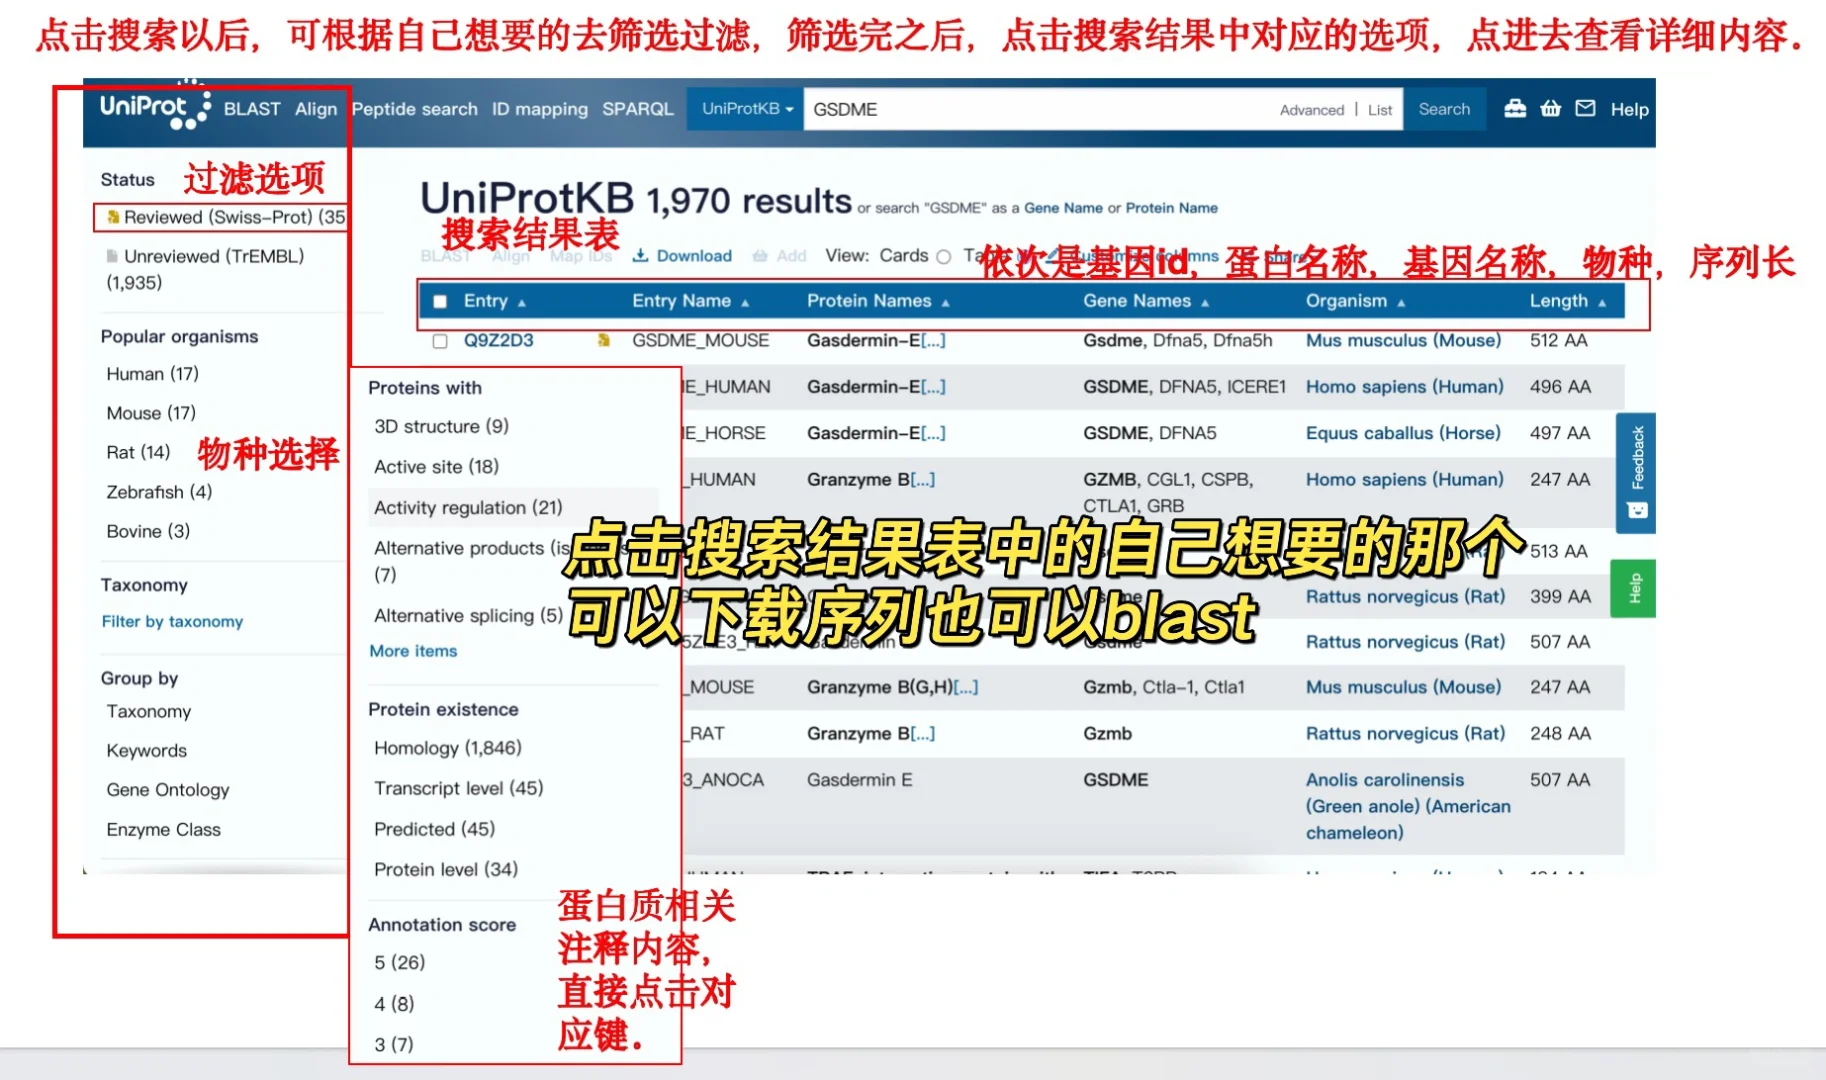Click the sort arrow beside Protein Names
This screenshot has width=1826, height=1080.
pyautogui.click(x=945, y=302)
